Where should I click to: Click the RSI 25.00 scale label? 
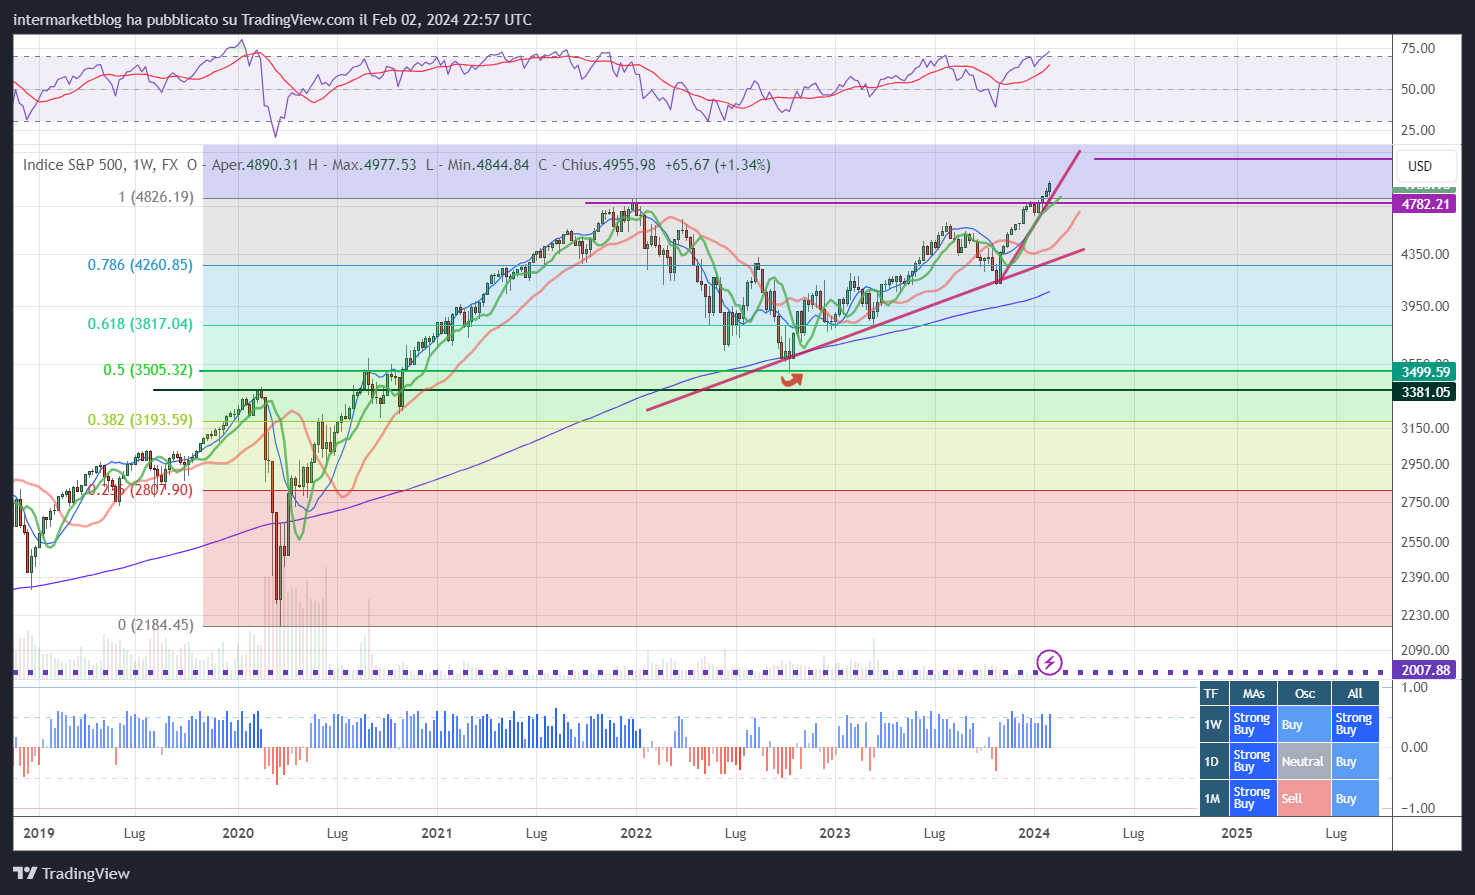[1418, 130]
